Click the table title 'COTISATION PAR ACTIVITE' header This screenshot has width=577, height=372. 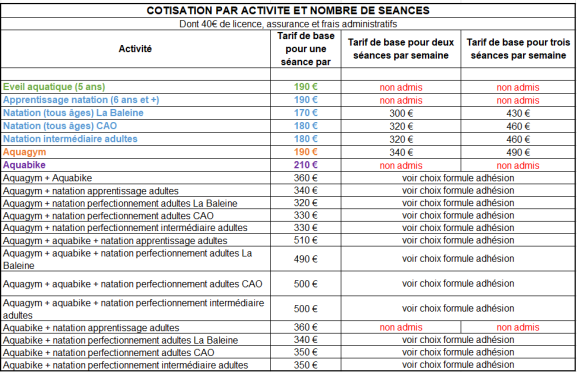288,10
